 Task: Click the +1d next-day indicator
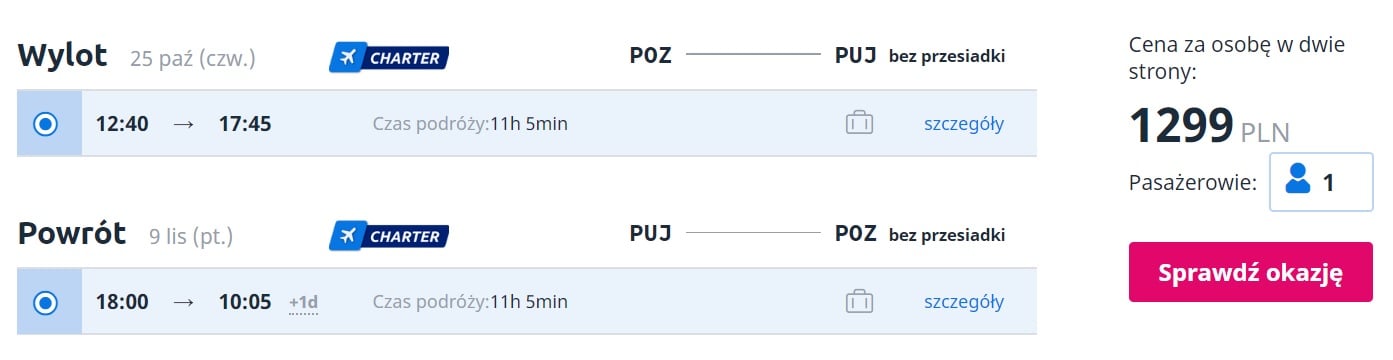(303, 303)
